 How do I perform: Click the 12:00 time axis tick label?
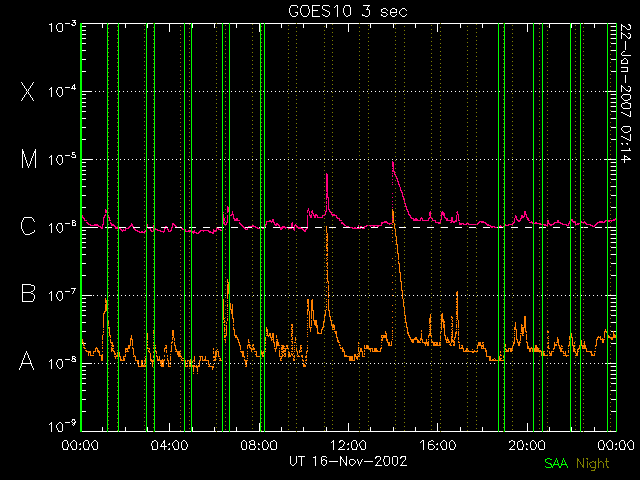coord(348,444)
